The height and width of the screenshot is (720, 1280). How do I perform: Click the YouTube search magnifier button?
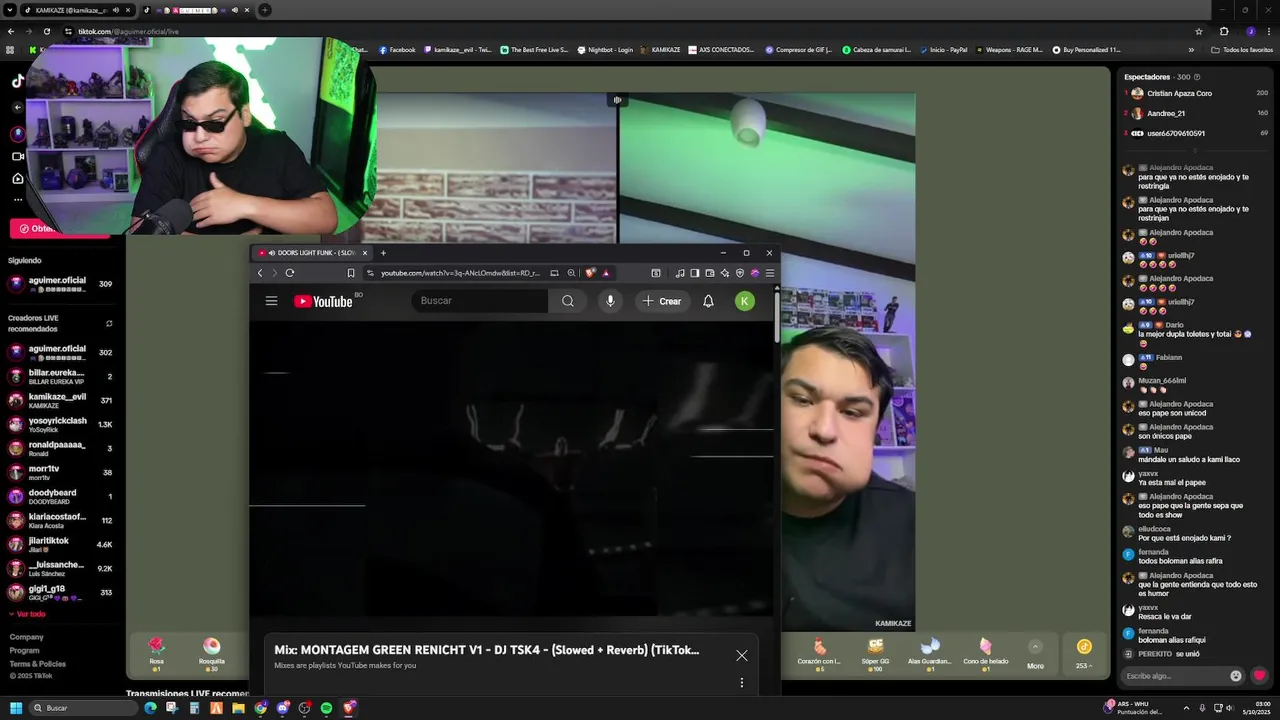pyautogui.click(x=568, y=301)
